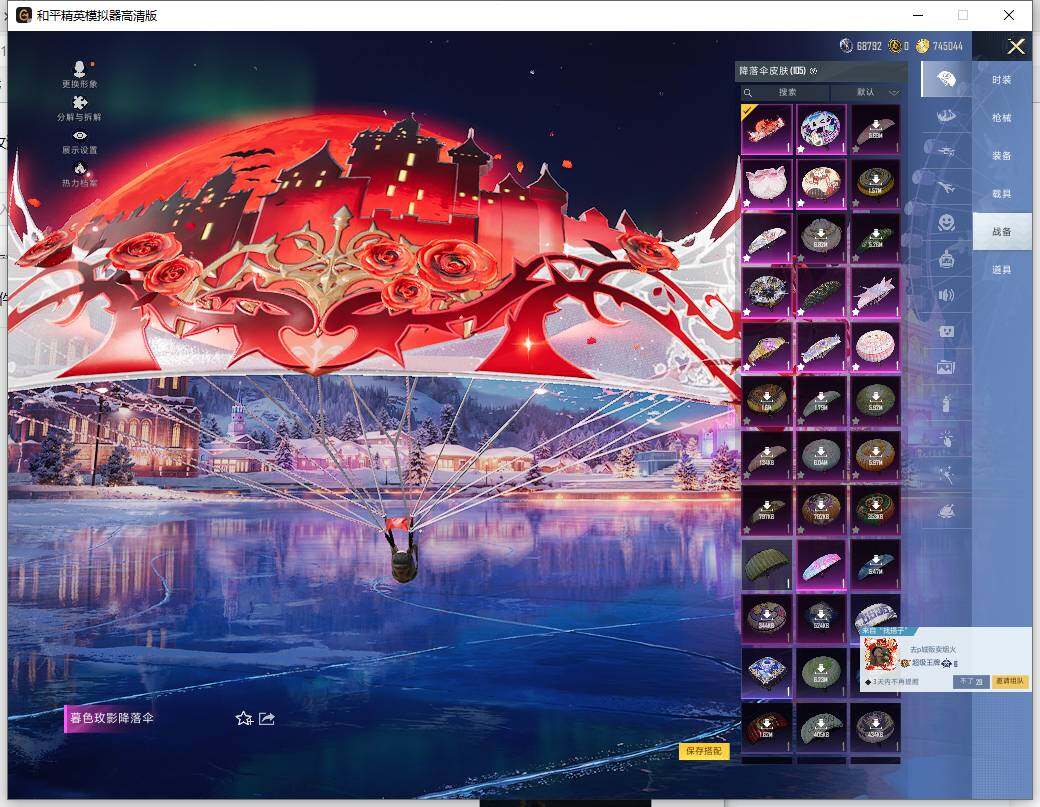Viewport: 1040px width, 807px height.
Task: Select the parachute category icon in sidebar
Action: [x=946, y=80]
